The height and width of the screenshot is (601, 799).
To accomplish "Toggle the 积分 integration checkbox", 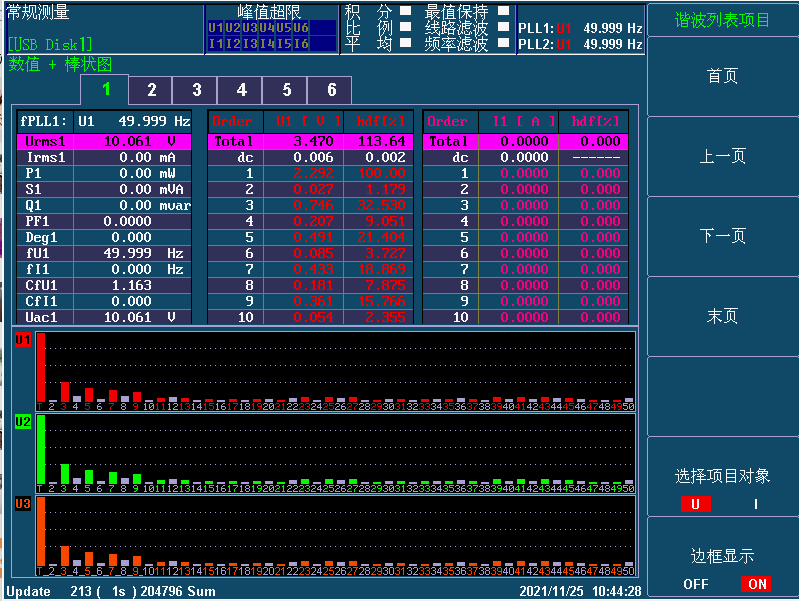I will tap(405, 12).
